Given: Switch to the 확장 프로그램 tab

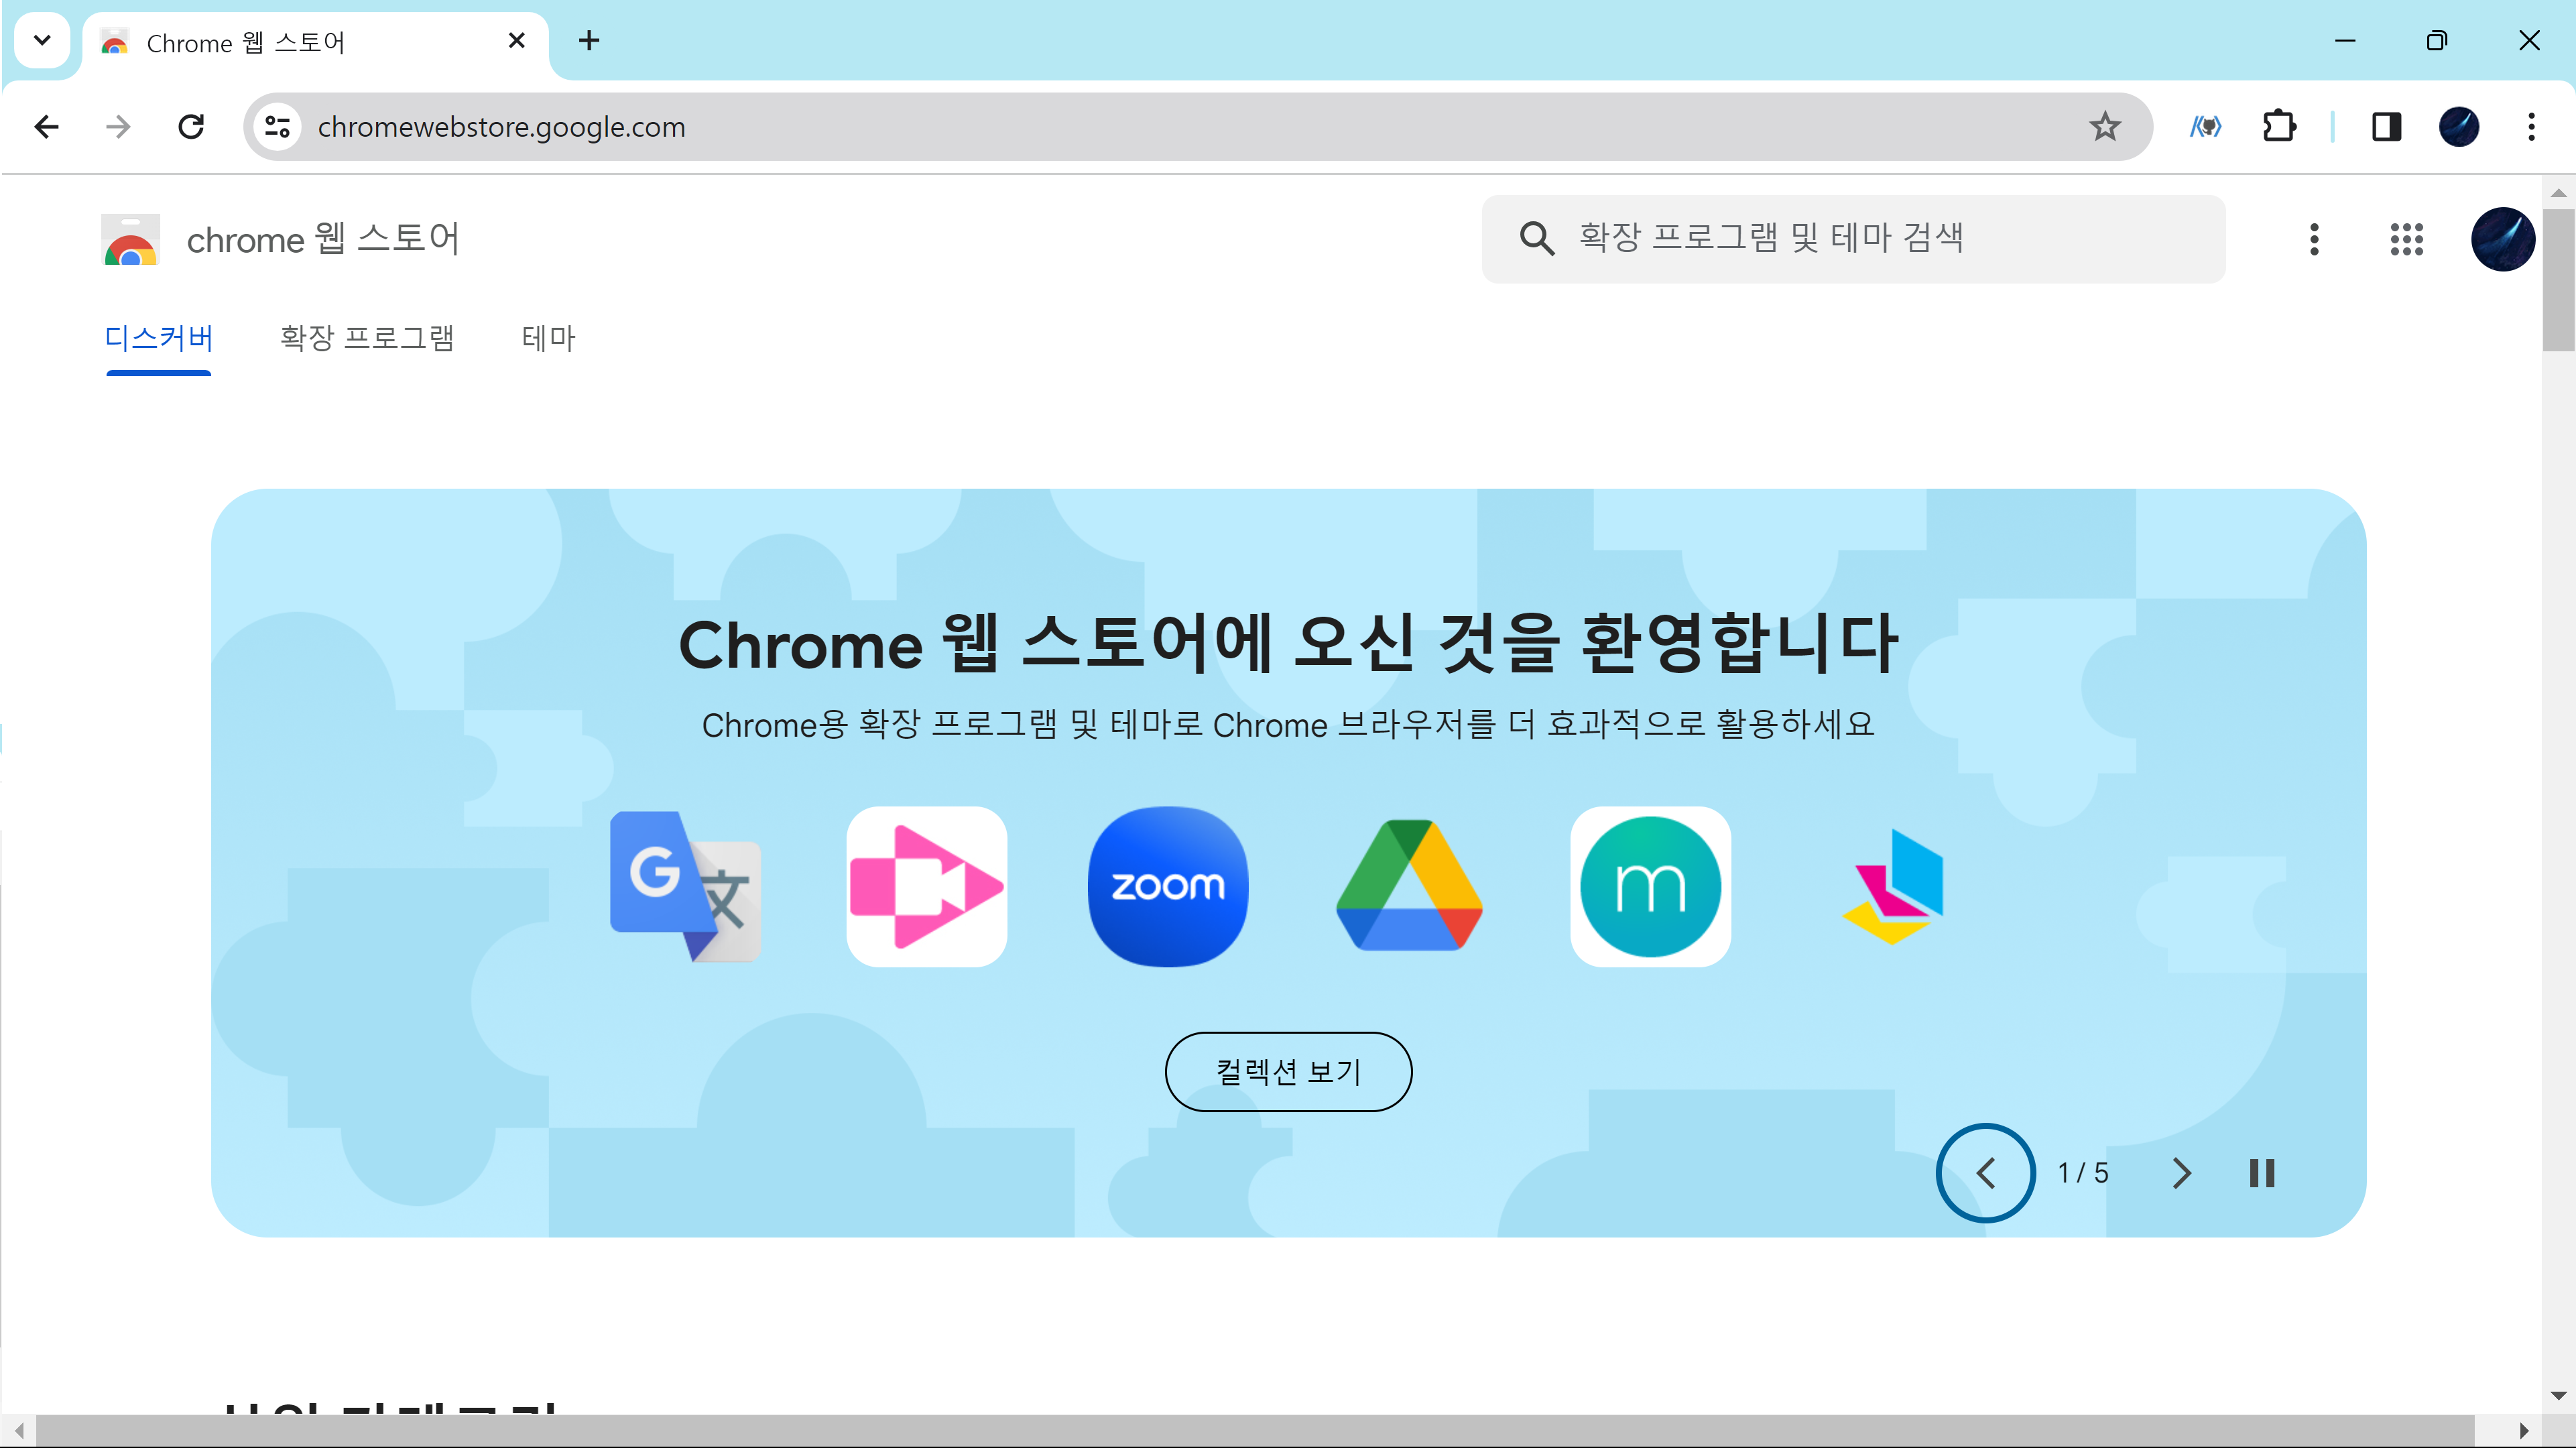Looking at the screenshot, I should tap(367, 338).
